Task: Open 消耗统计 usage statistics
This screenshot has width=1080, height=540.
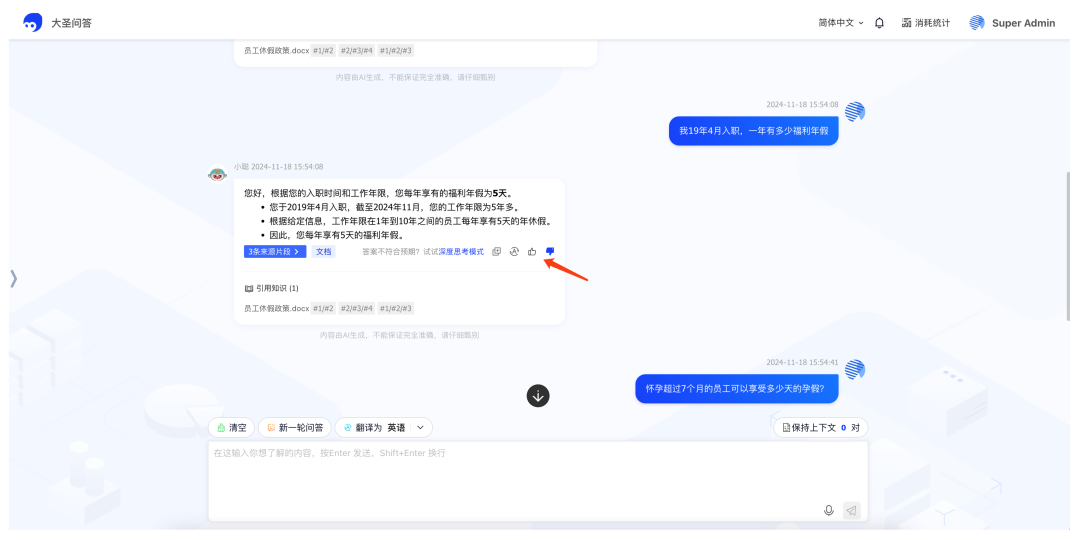Action: (925, 23)
